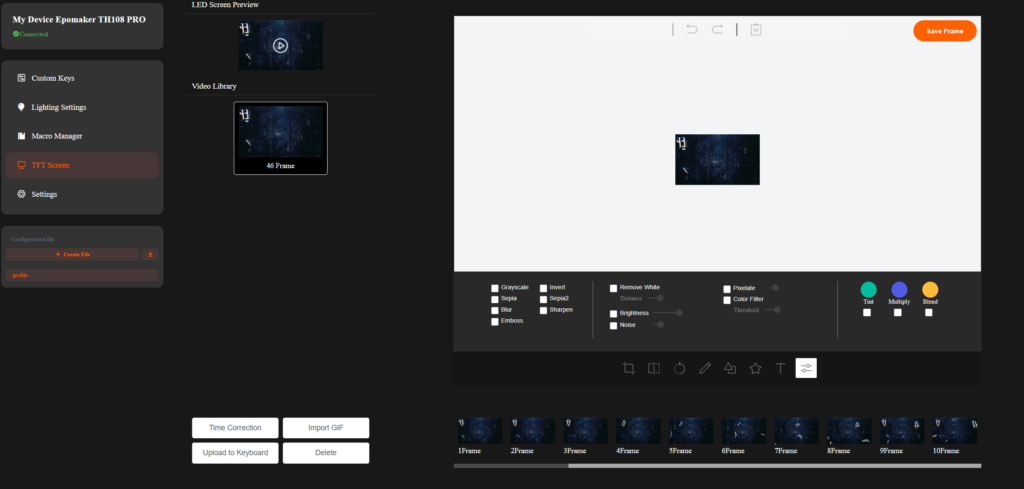
Task: Toggle the Pixelate checkbox
Action: 727,288
